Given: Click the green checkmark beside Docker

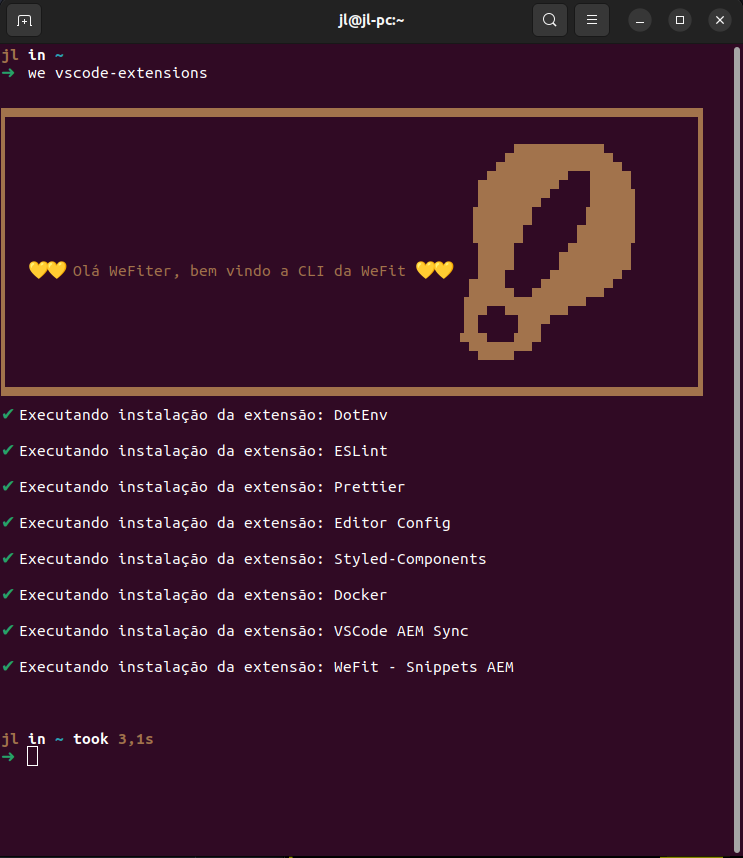Looking at the screenshot, I should (x=8, y=594).
